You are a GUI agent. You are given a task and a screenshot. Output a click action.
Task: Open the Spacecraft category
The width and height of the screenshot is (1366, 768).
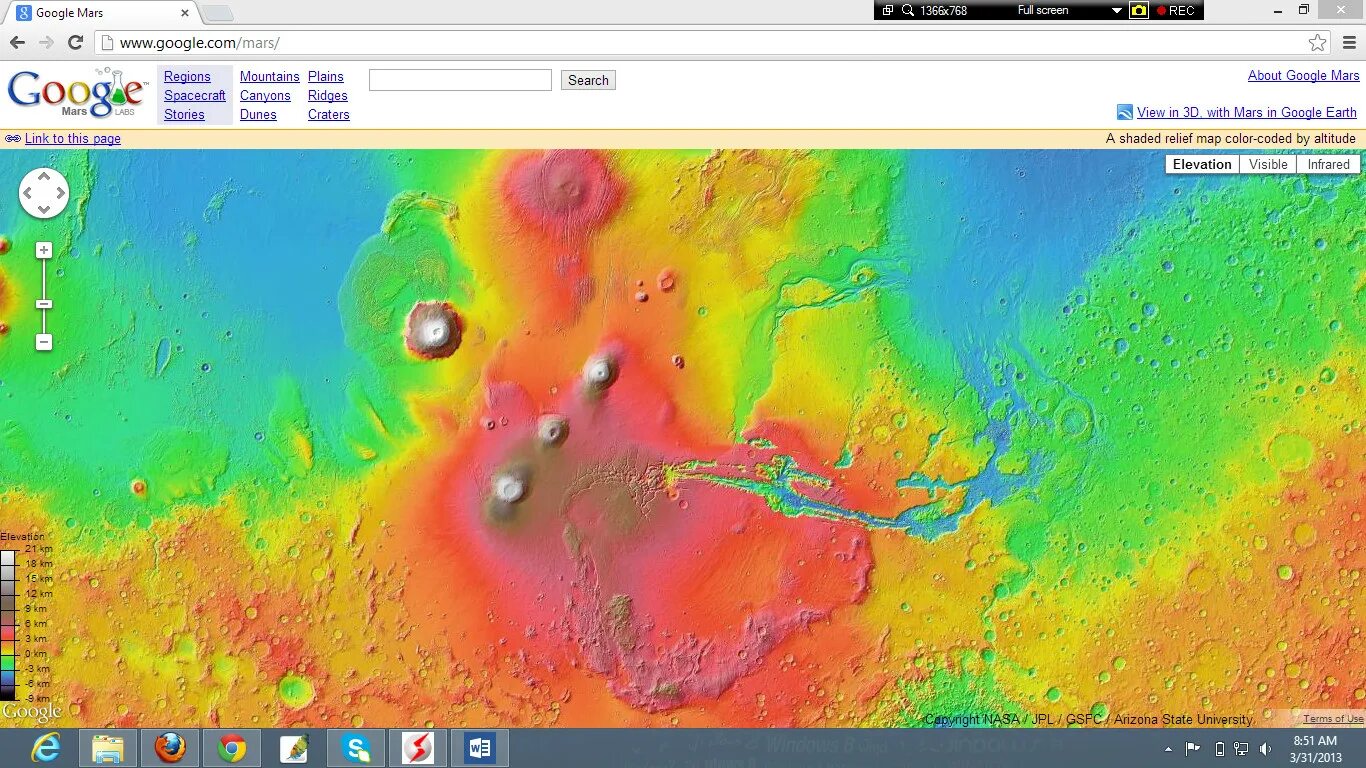pos(195,96)
